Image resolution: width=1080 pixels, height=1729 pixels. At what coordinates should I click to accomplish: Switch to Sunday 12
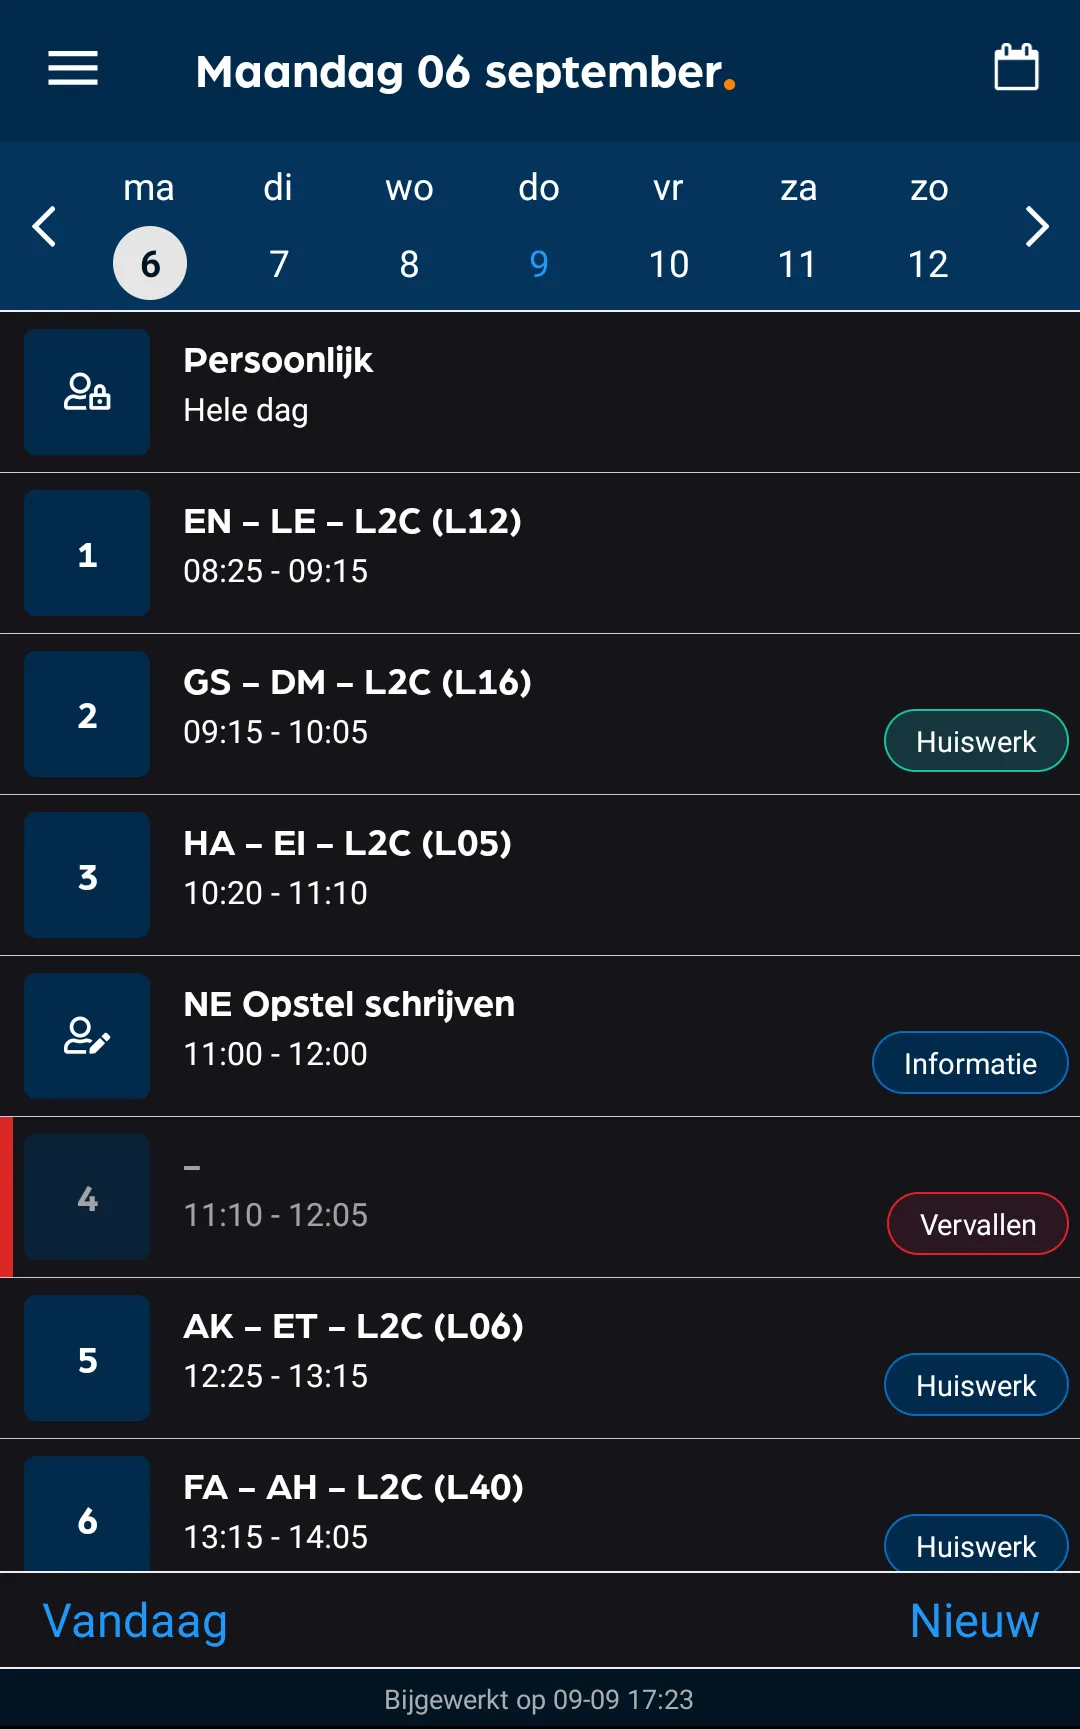click(x=928, y=262)
